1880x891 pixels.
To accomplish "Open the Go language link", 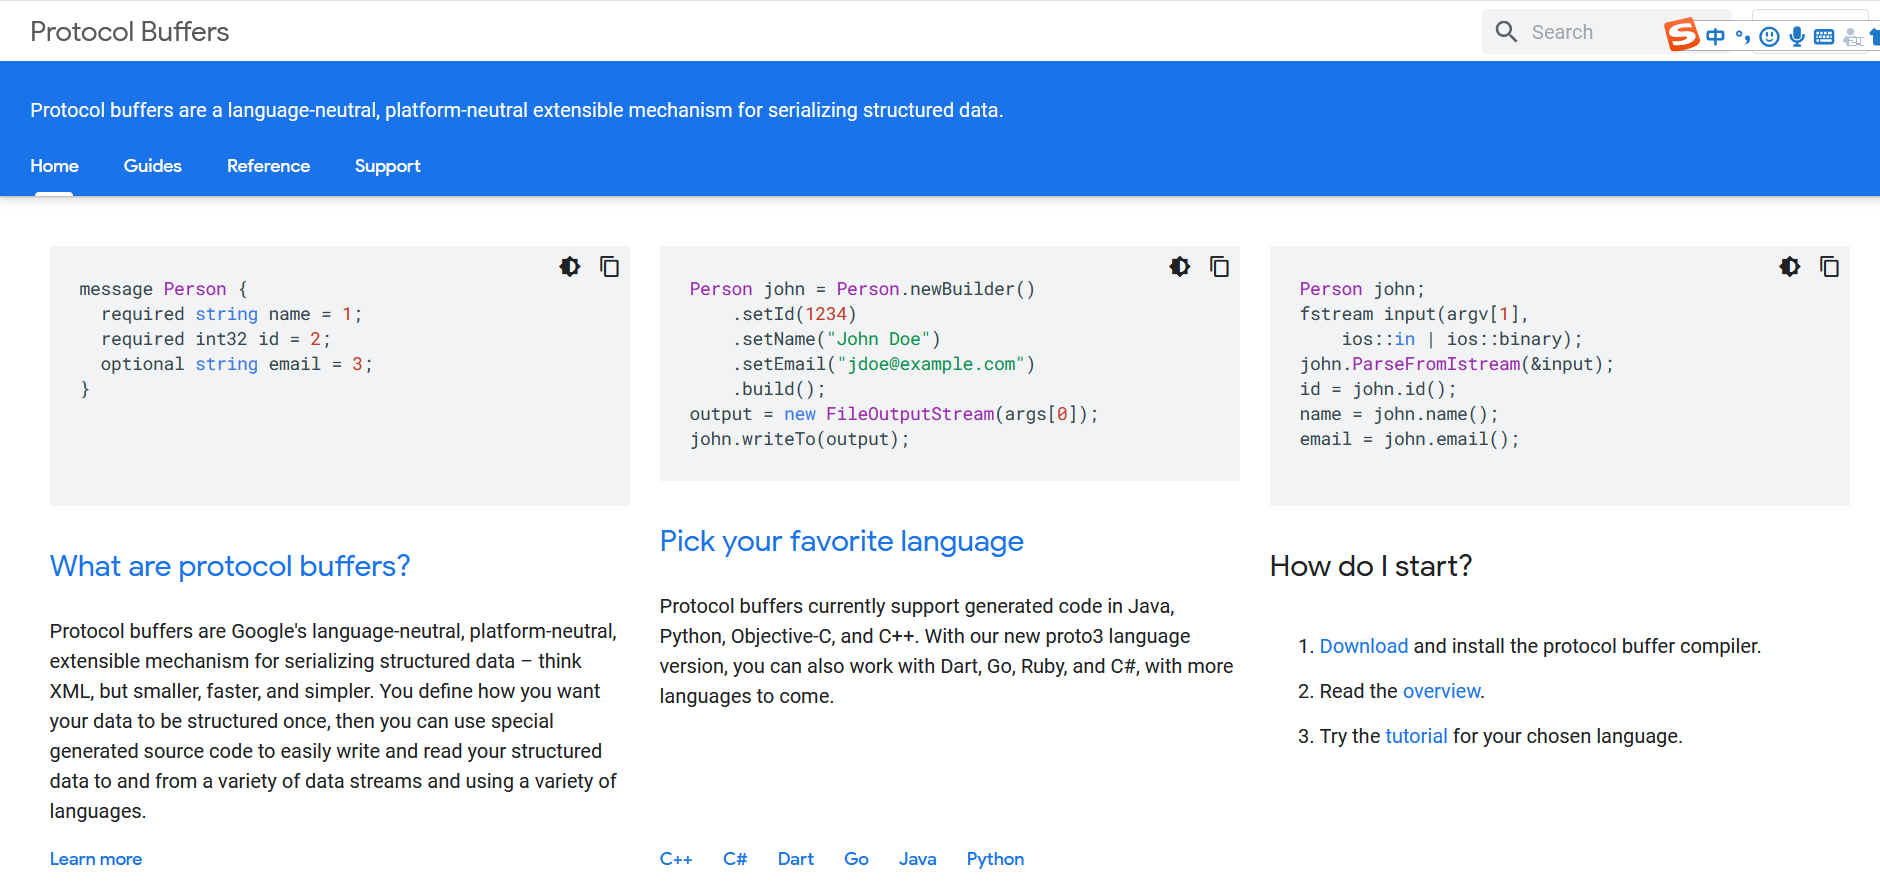I will 856,859.
